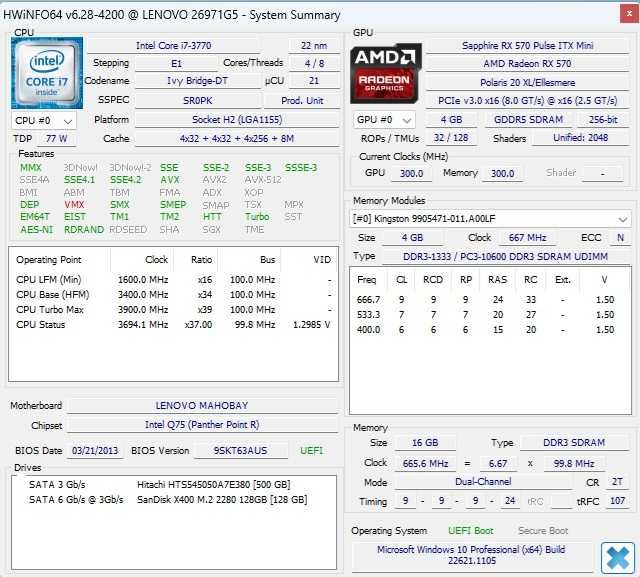Click the AMD Radeon Graphics logo
This screenshot has width=640, height=577.
click(x=386, y=73)
